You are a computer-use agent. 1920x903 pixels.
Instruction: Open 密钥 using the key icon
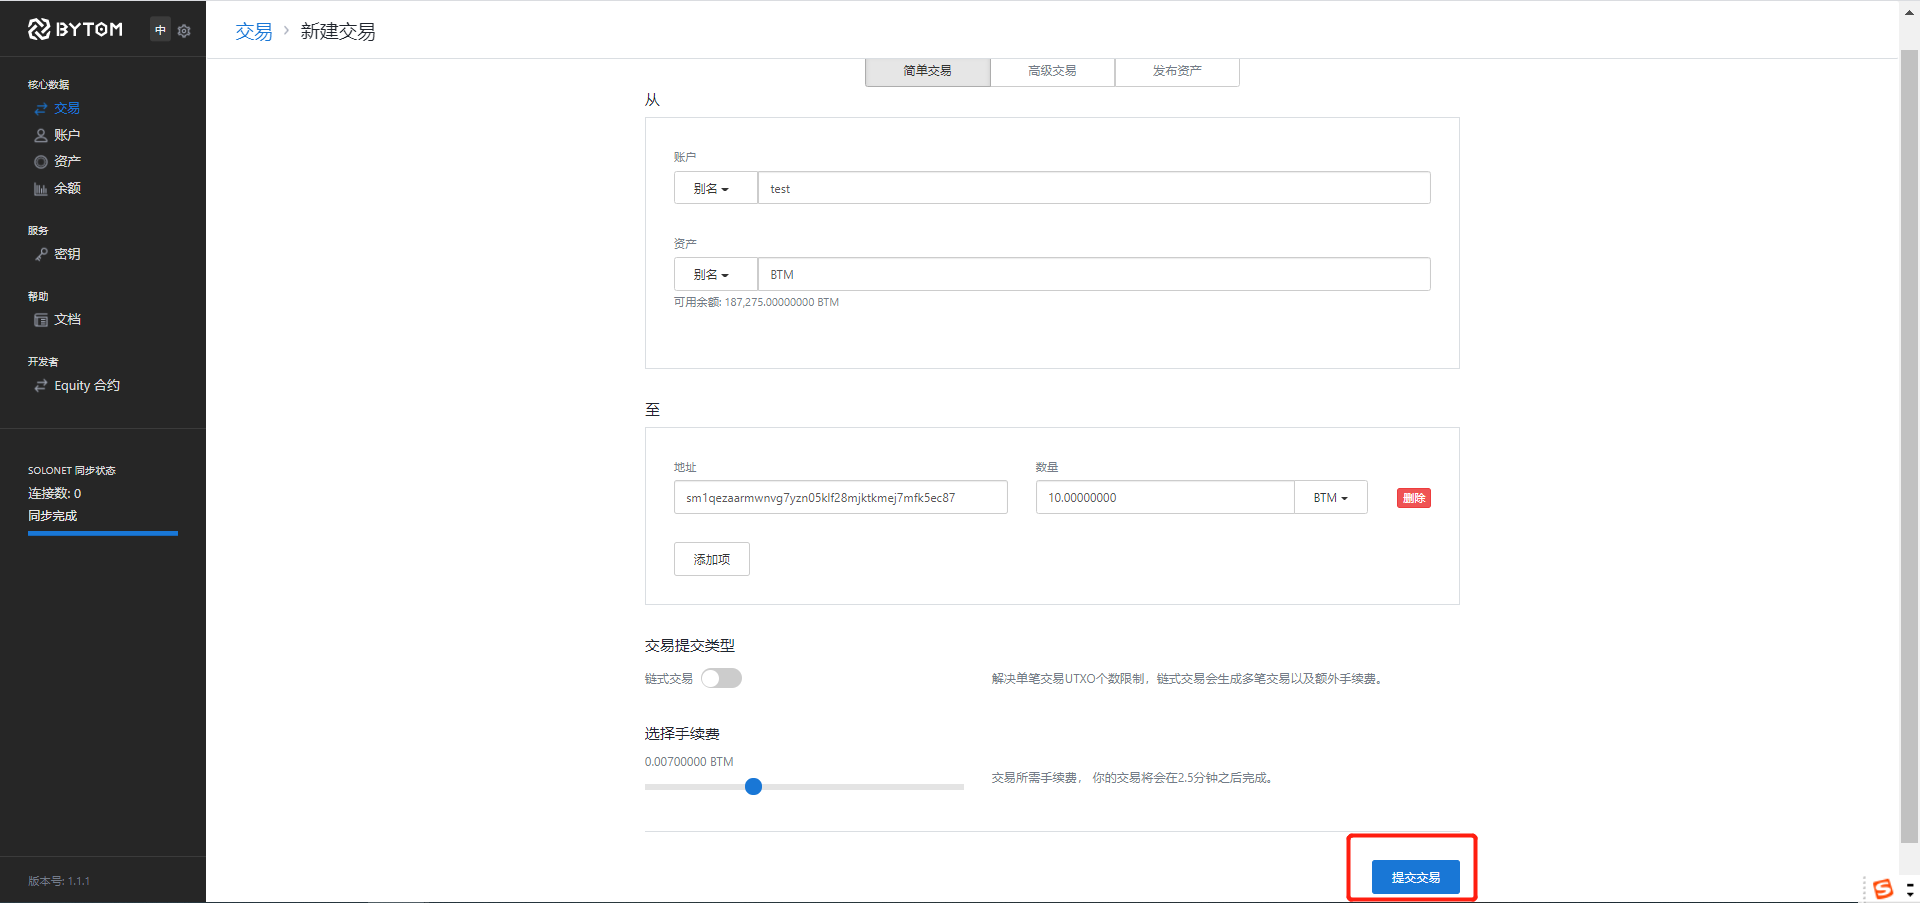40,254
